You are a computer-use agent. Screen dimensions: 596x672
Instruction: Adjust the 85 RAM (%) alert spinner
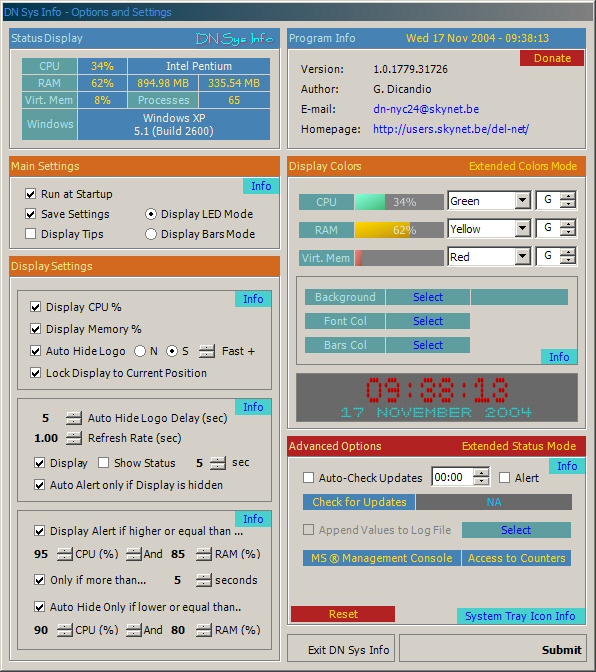(x=204, y=554)
